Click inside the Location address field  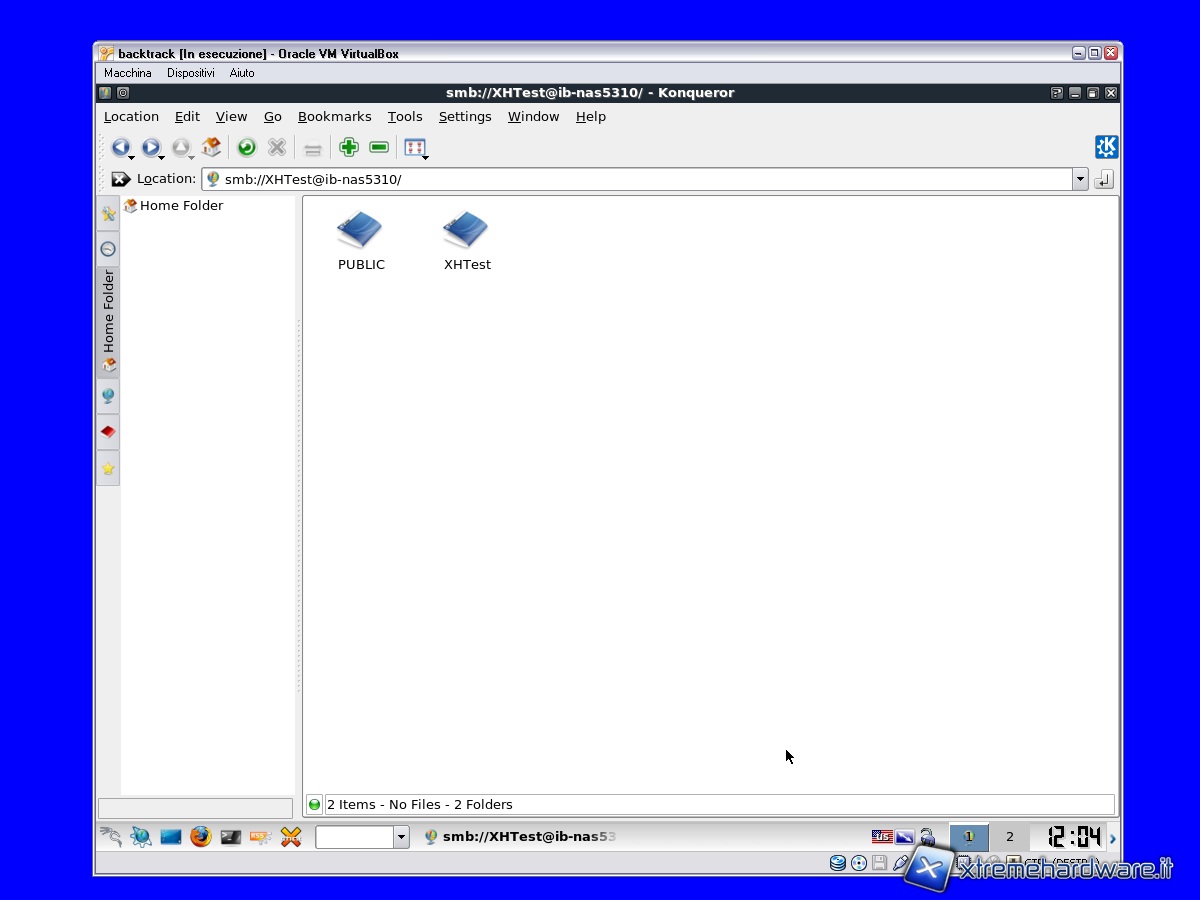click(x=640, y=180)
